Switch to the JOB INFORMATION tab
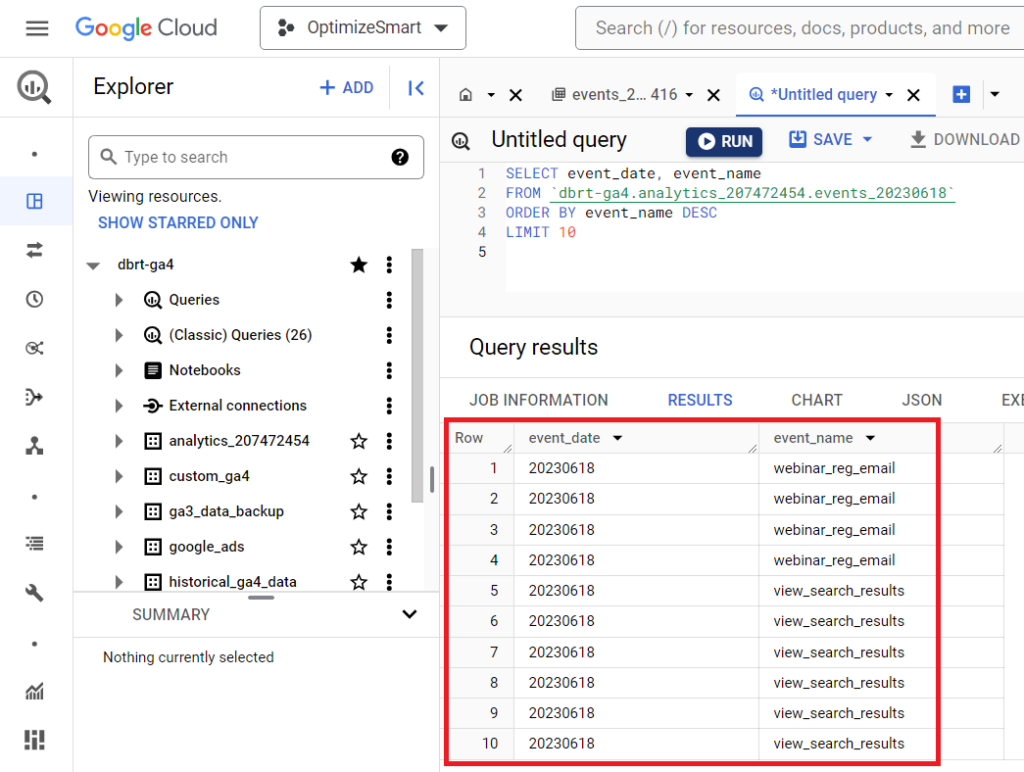This screenshot has width=1024, height=772. click(538, 400)
